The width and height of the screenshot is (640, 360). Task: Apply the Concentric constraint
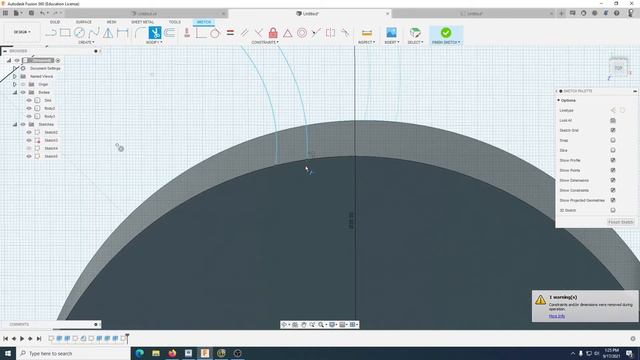302,33
